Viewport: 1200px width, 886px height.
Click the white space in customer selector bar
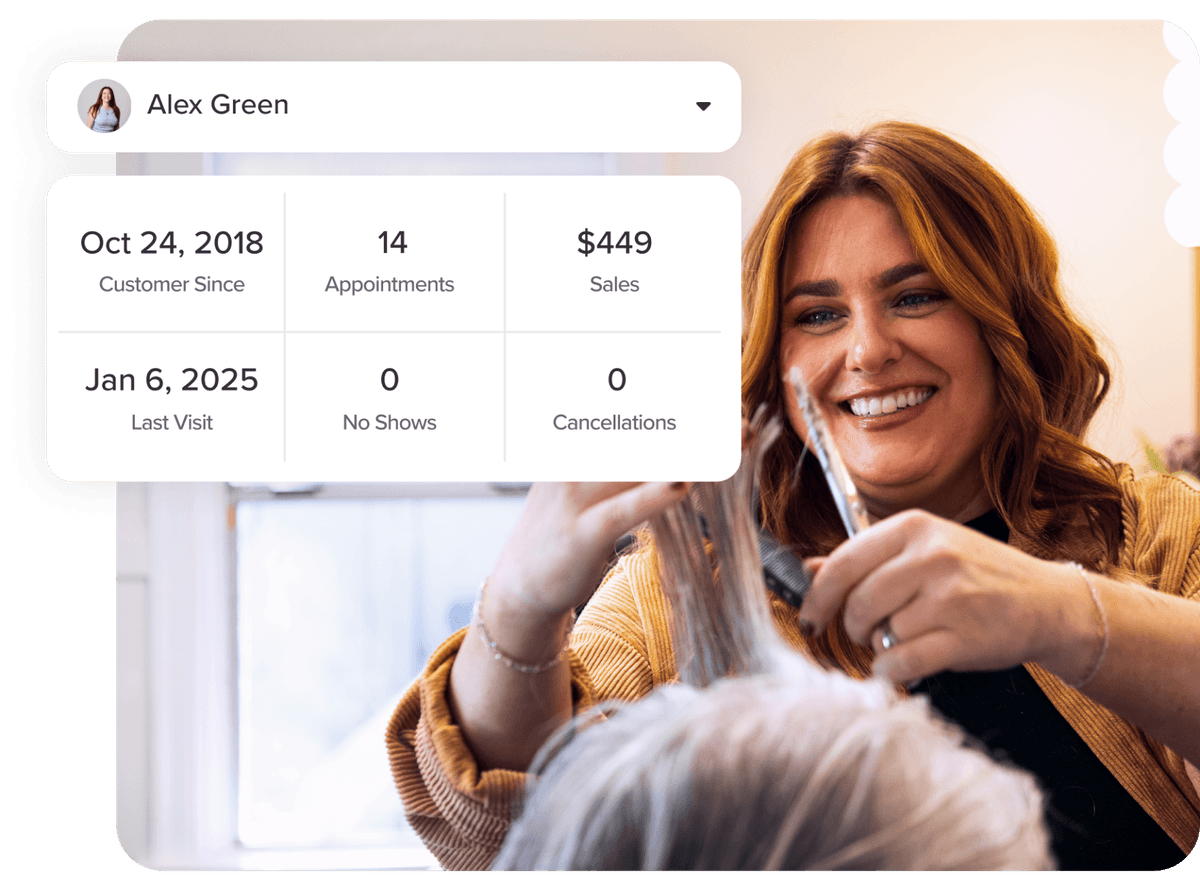(490, 106)
